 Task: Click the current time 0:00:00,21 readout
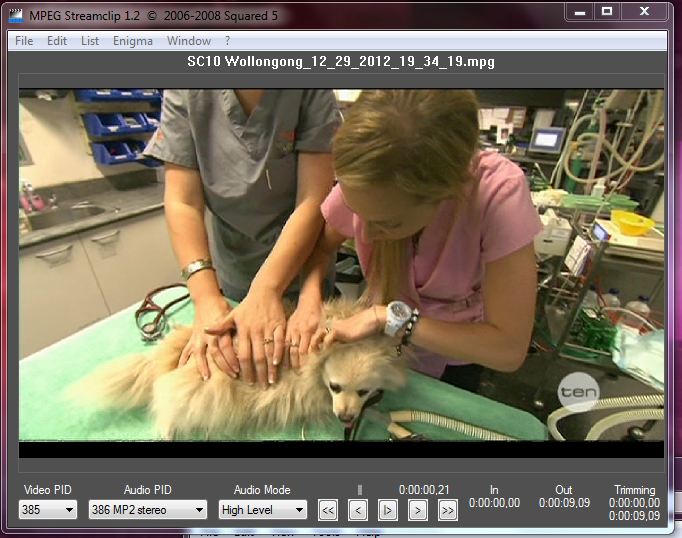click(x=424, y=490)
